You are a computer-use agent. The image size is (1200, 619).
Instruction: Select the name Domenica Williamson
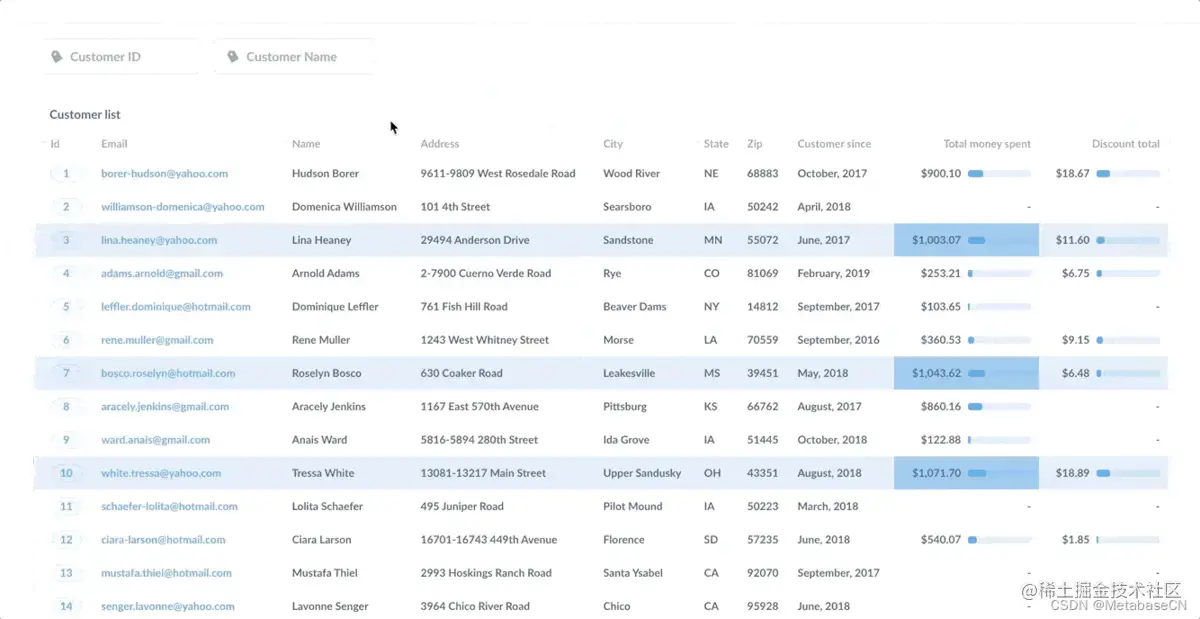tap(344, 207)
